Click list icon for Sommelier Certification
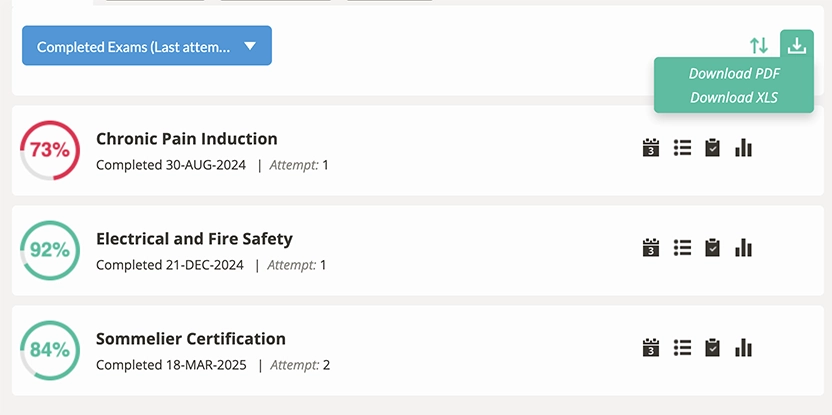Viewport: 832px width, 415px height. pos(682,348)
